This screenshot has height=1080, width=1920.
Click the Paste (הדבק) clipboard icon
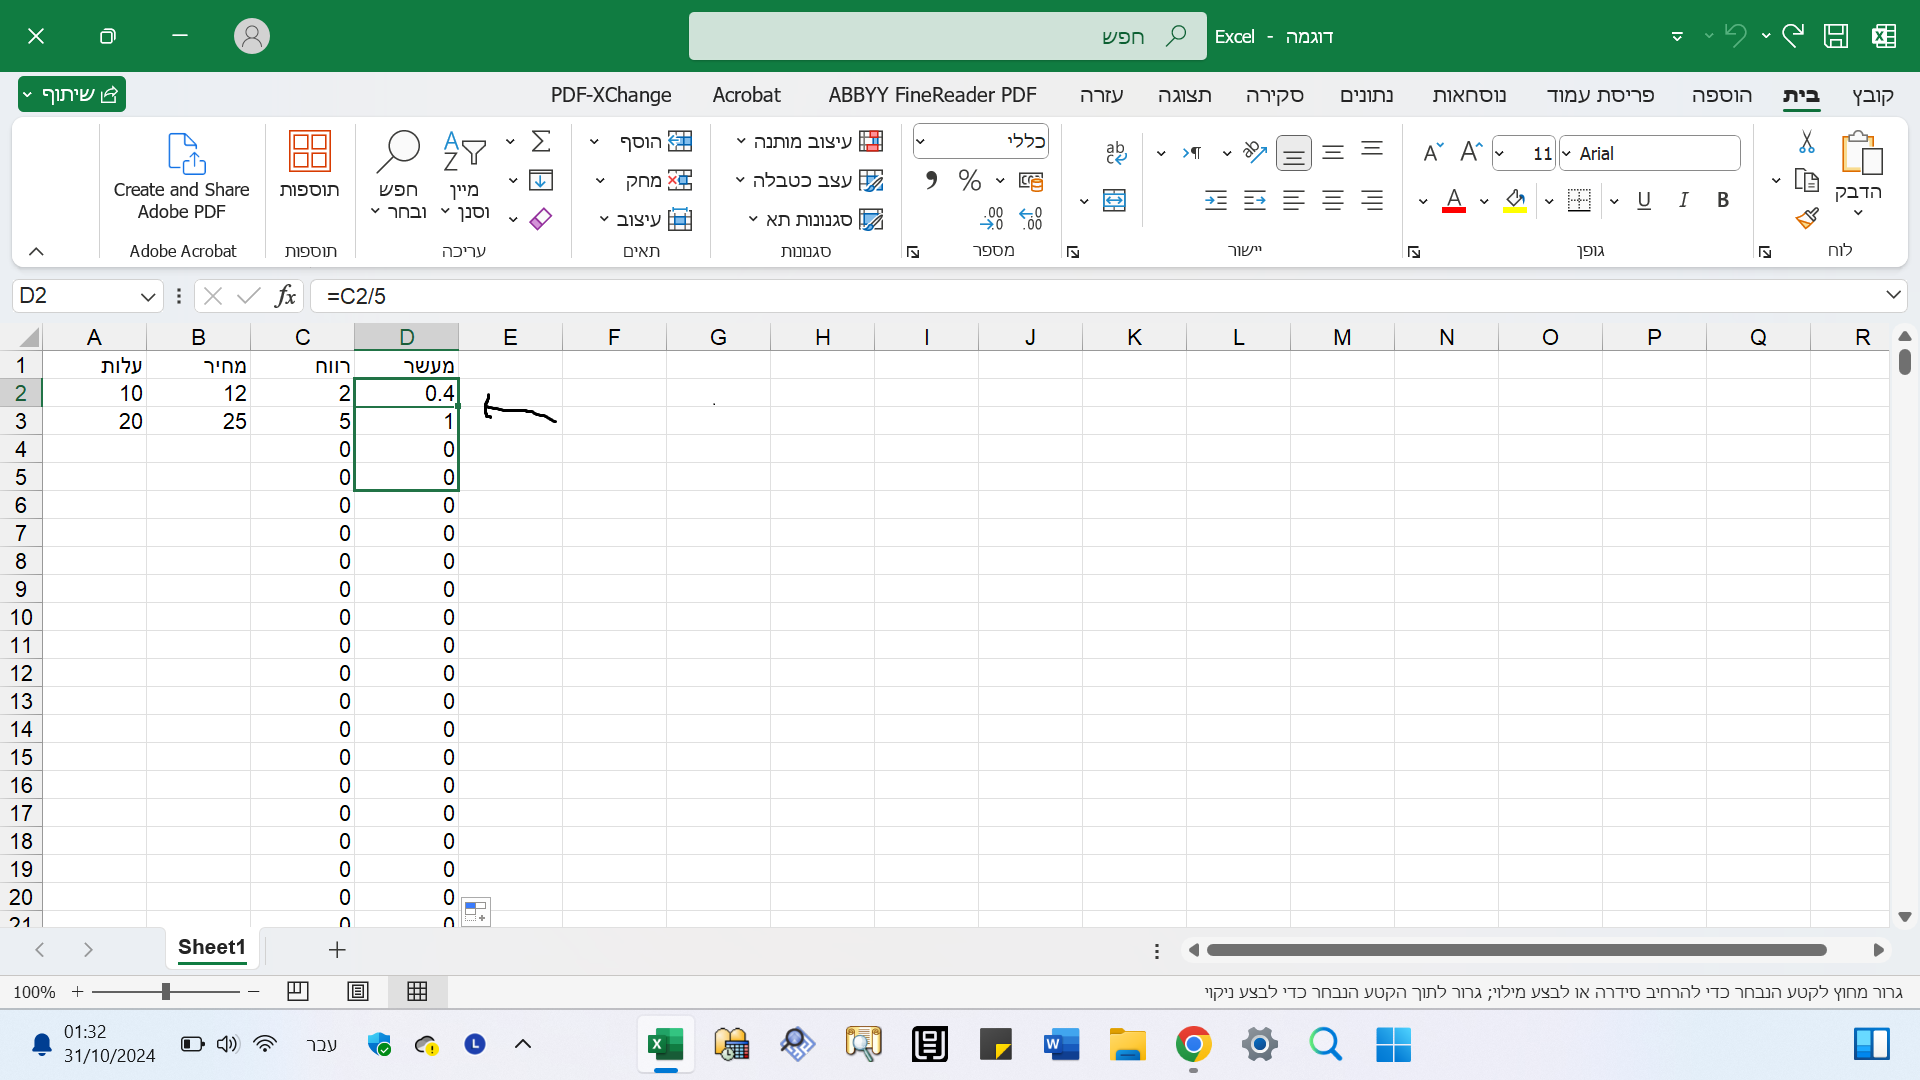pyautogui.click(x=1861, y=154)
